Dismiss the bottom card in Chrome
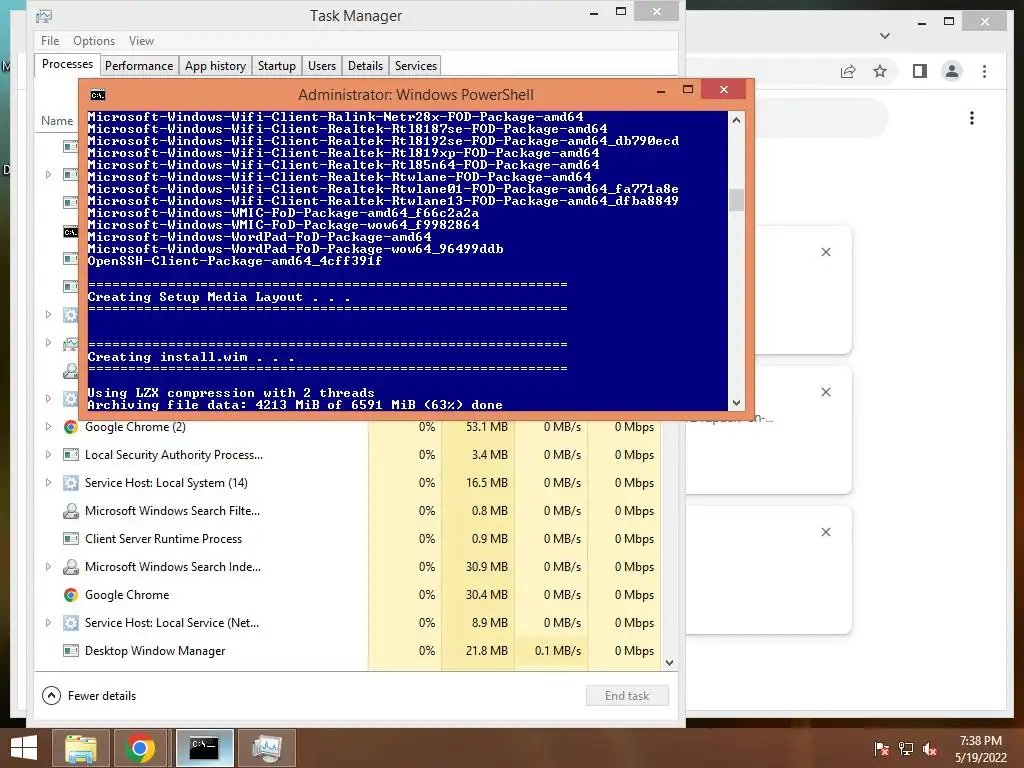1024x768 pixels. click(825, 532)
